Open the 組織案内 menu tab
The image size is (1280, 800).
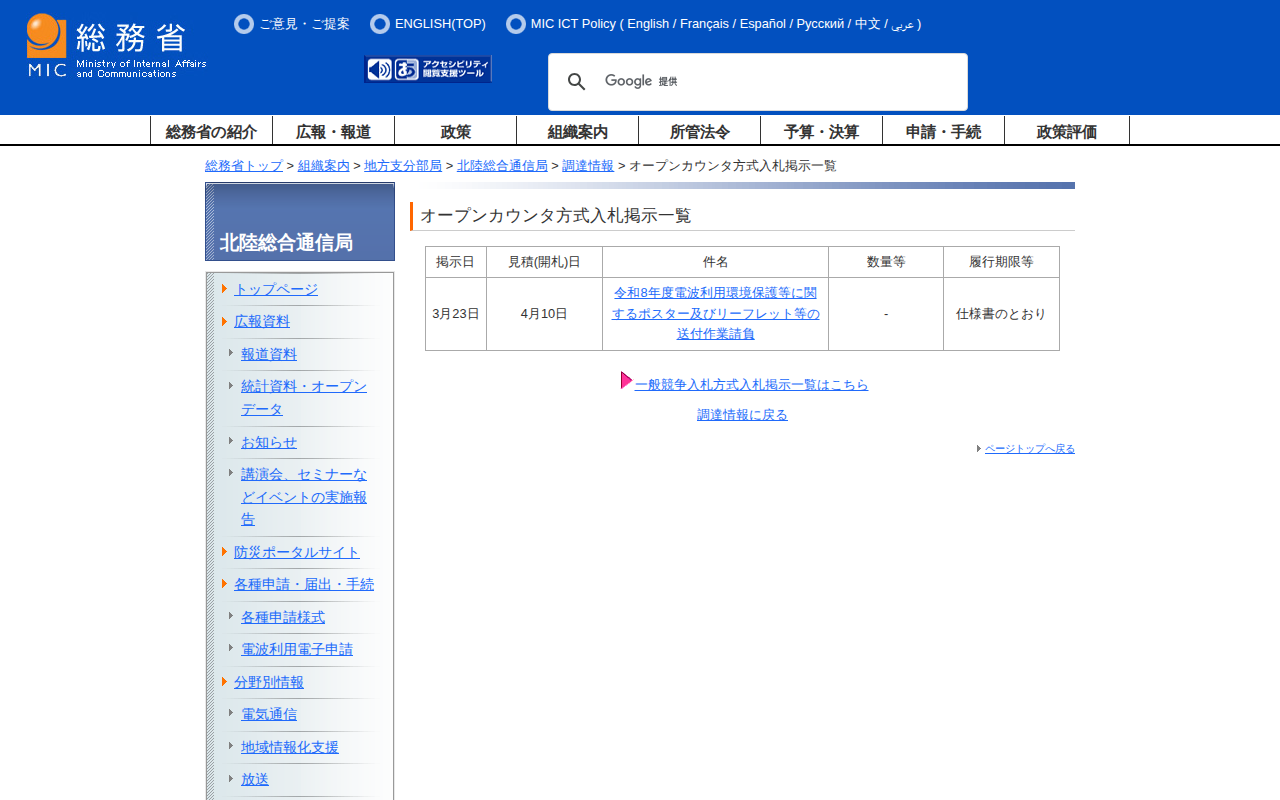[x=578, y=131]
